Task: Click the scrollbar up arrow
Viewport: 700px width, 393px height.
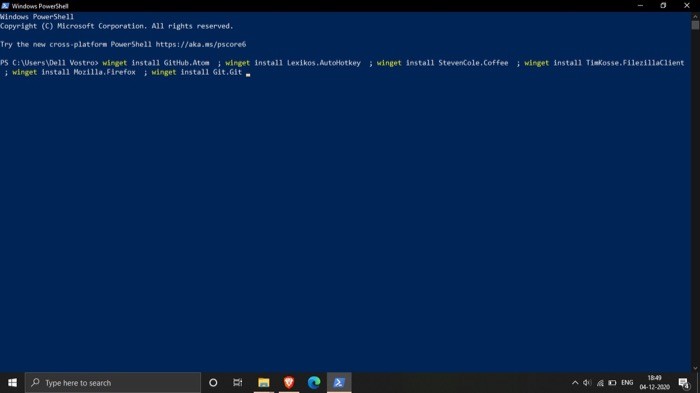Action: [x=696, y=16]
